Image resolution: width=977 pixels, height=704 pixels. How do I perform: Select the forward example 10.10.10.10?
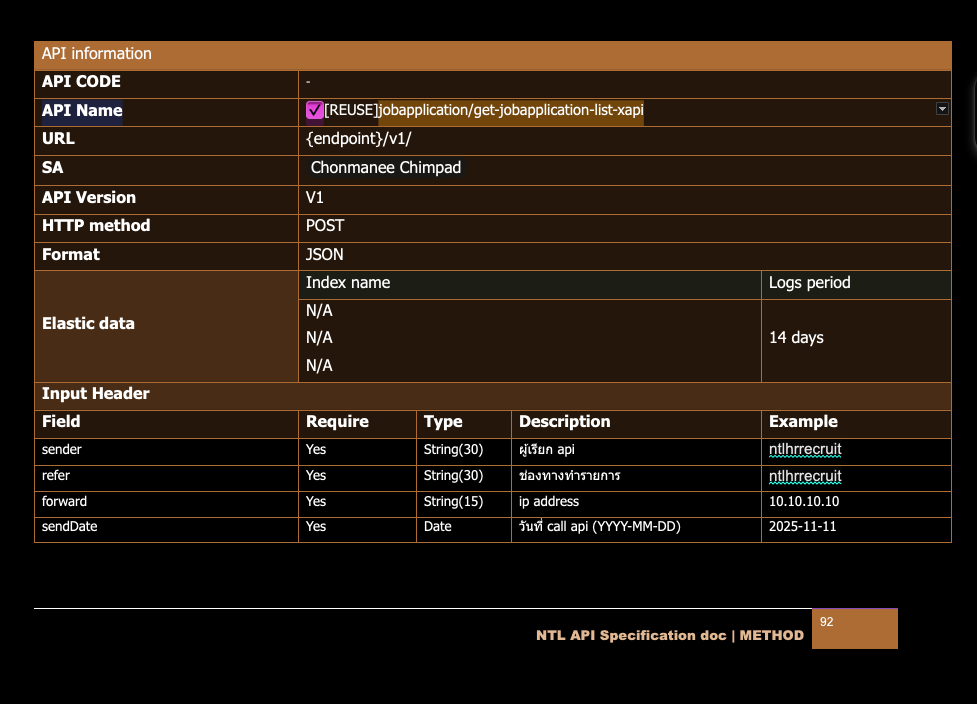click(804, 502)
